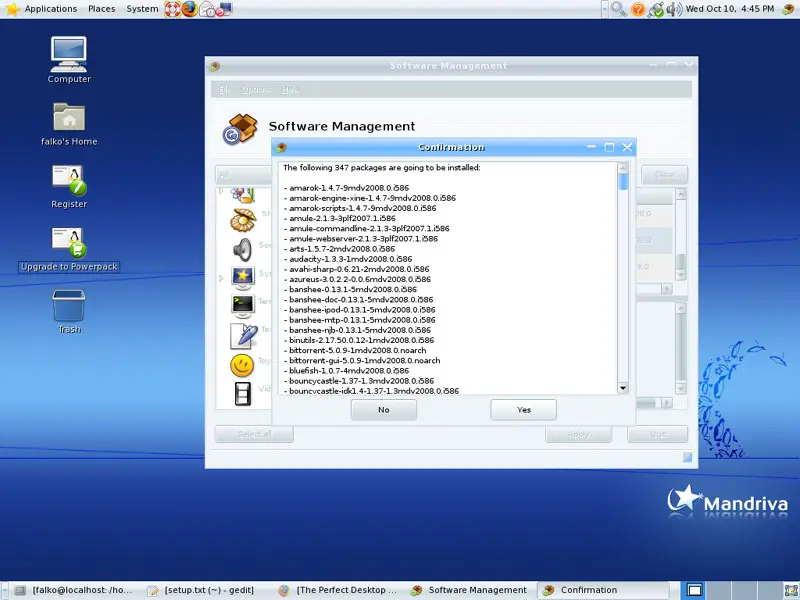Select the Terminals category icon
This screenshot has height=600, width=800.
point(242,306)
